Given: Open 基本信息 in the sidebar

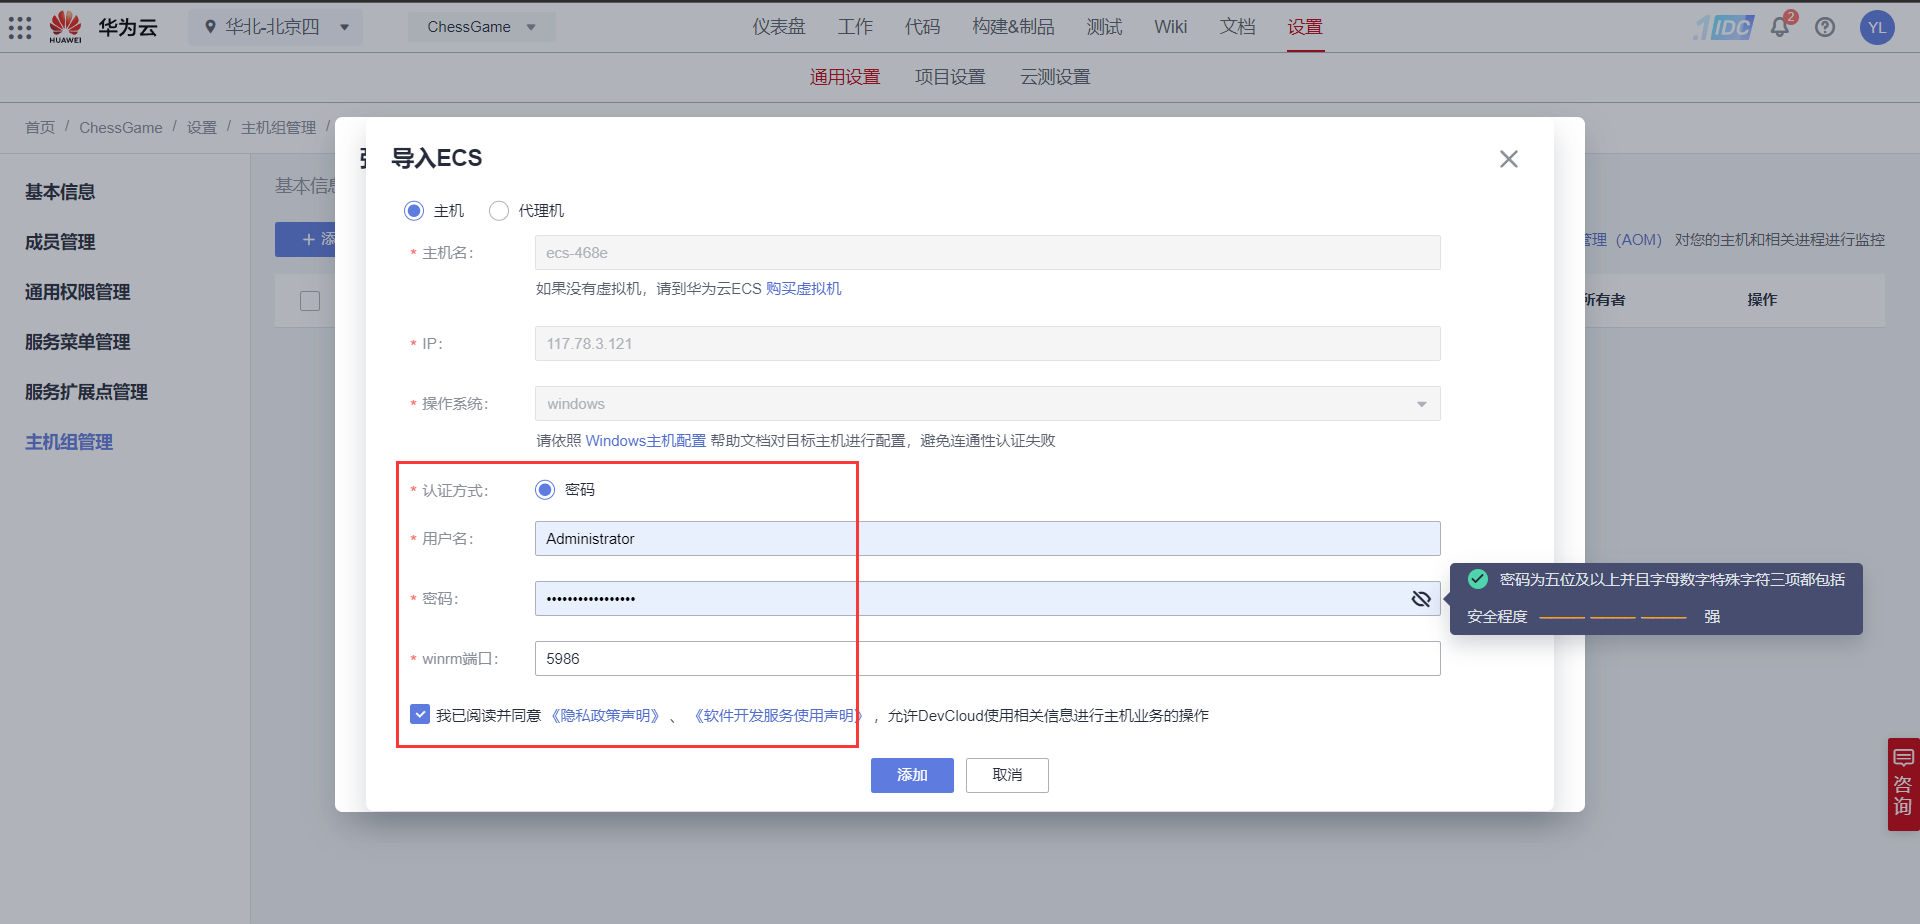Looking at the screenshot, I should 60,192.
